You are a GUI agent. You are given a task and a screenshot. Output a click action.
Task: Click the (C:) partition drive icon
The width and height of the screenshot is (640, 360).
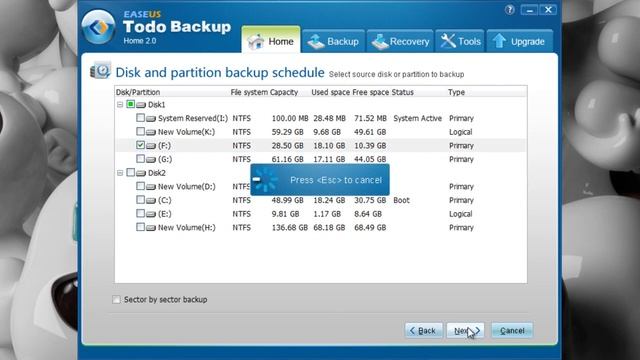click(x=151, y=200)
